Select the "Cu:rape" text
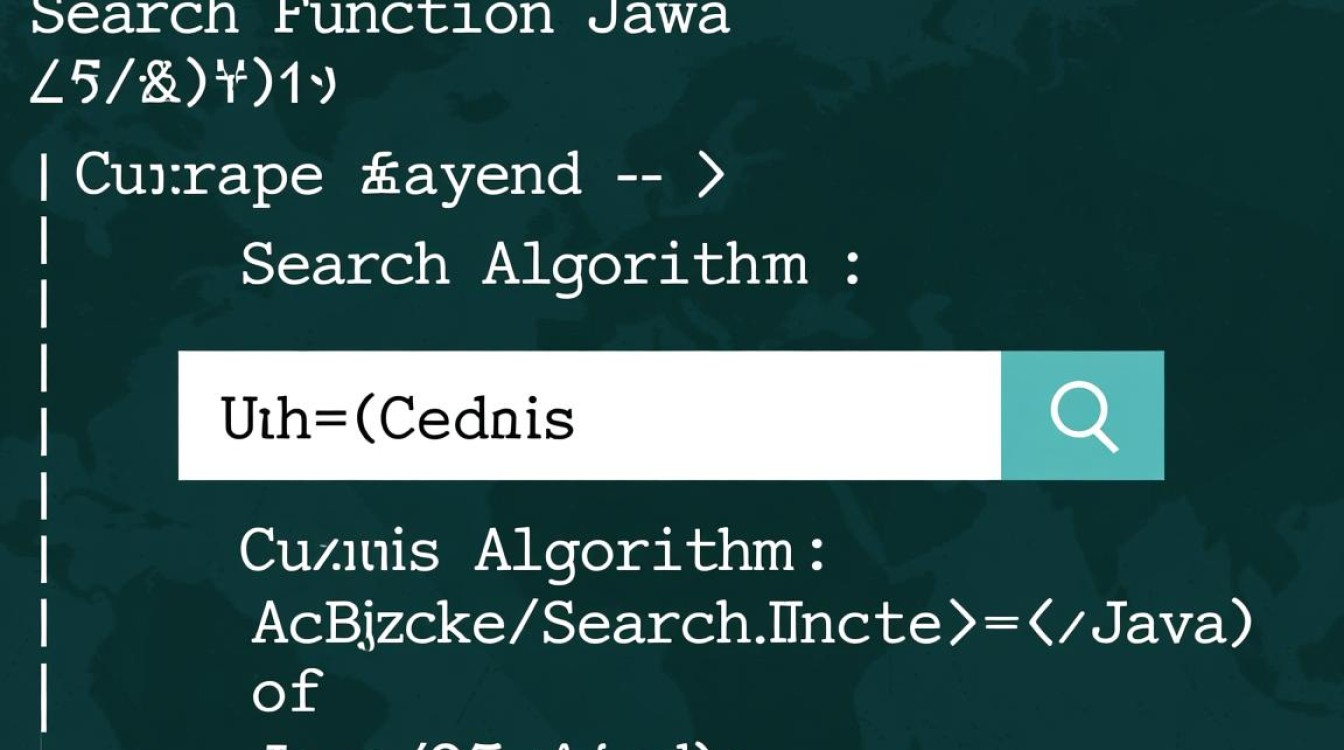1344x750 pixels. point(199,176)
